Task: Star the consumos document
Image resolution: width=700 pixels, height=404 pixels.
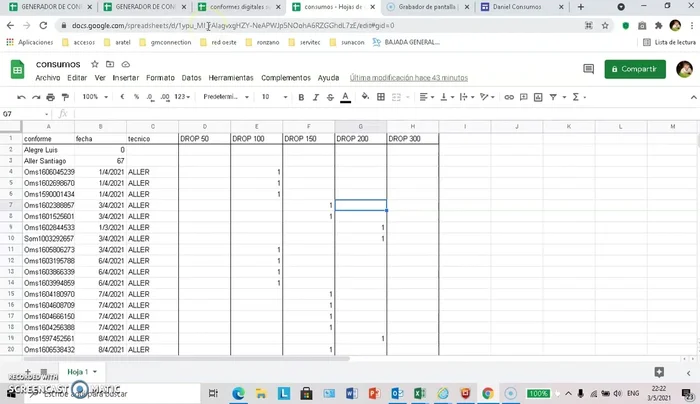Action: pyautogui.click(x=90, y=64)
